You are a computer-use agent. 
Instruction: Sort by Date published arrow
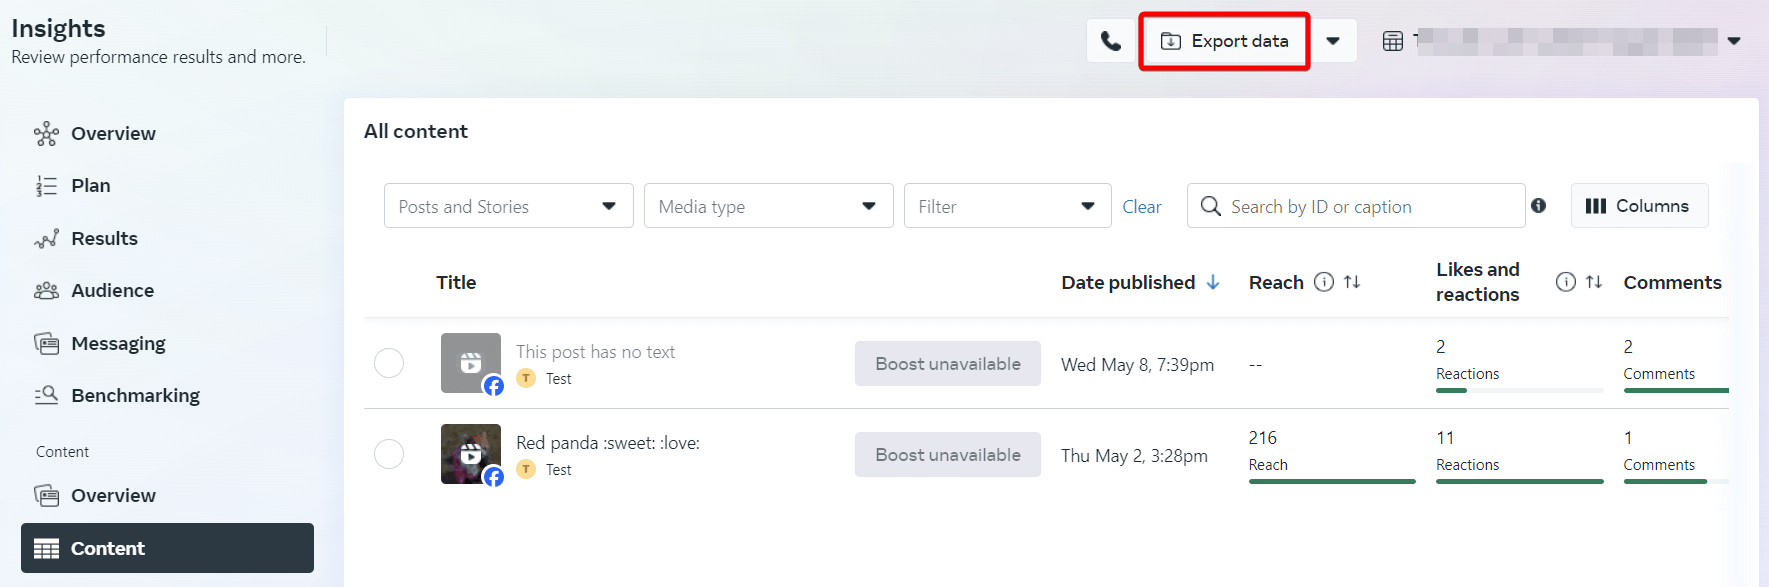(x=1213, y=282)
